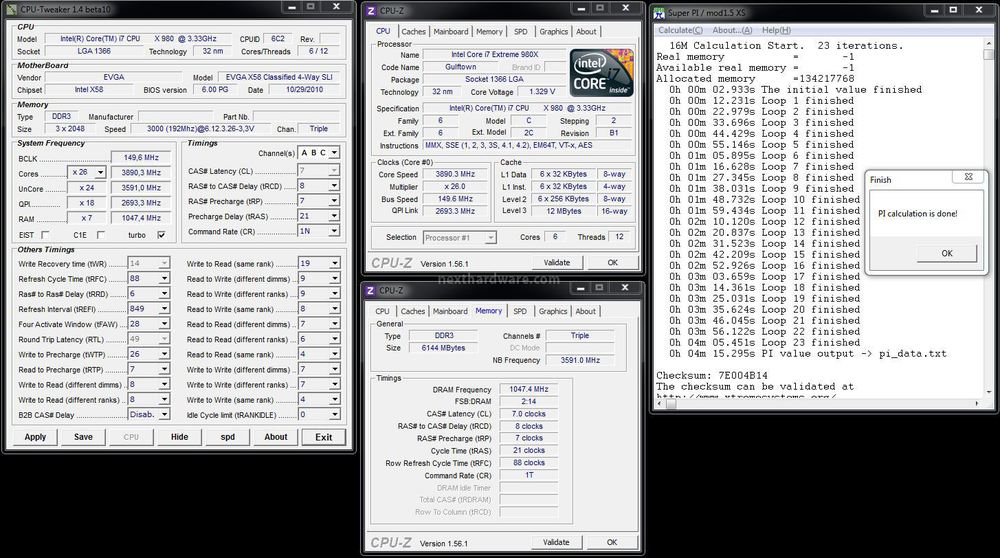The width and height of the screenshot is (1000, 558).
Task: Click the BCLK 149,6 MHz field
Action: click(141, 158)
